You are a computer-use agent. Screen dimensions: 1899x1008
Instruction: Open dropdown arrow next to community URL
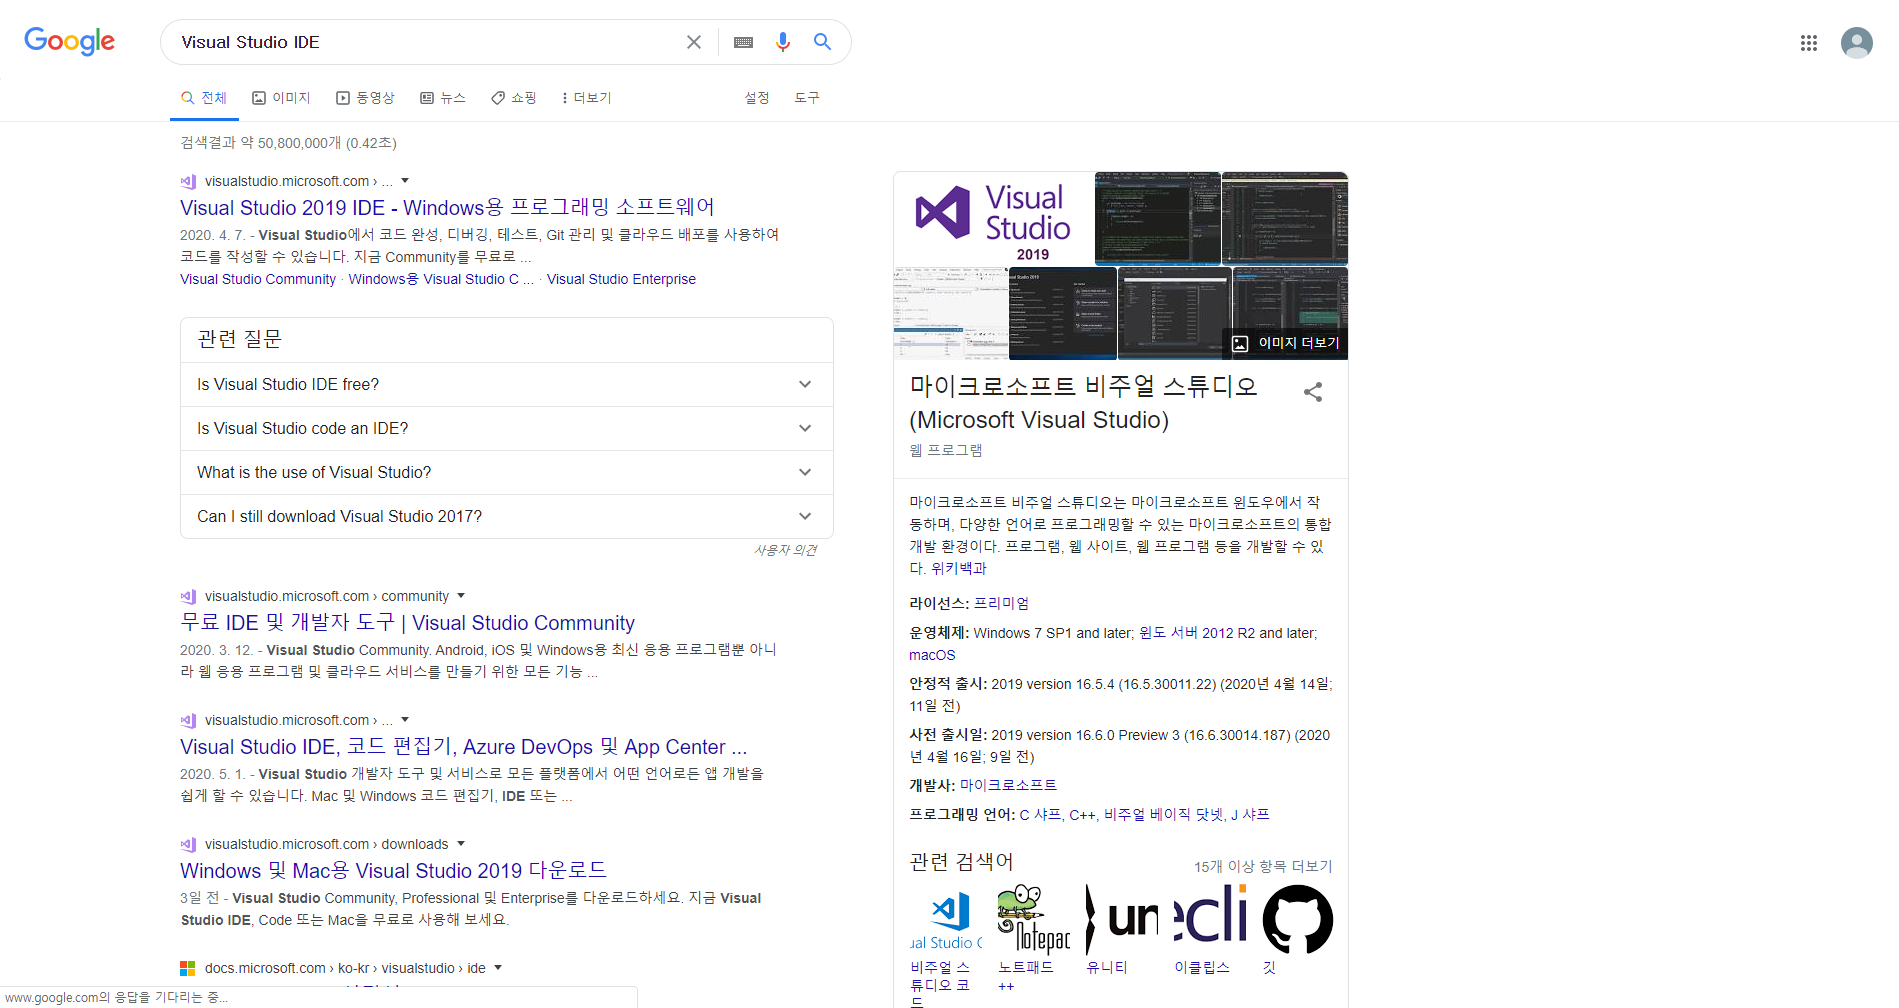pyautogui.click(x=461, y=596)
